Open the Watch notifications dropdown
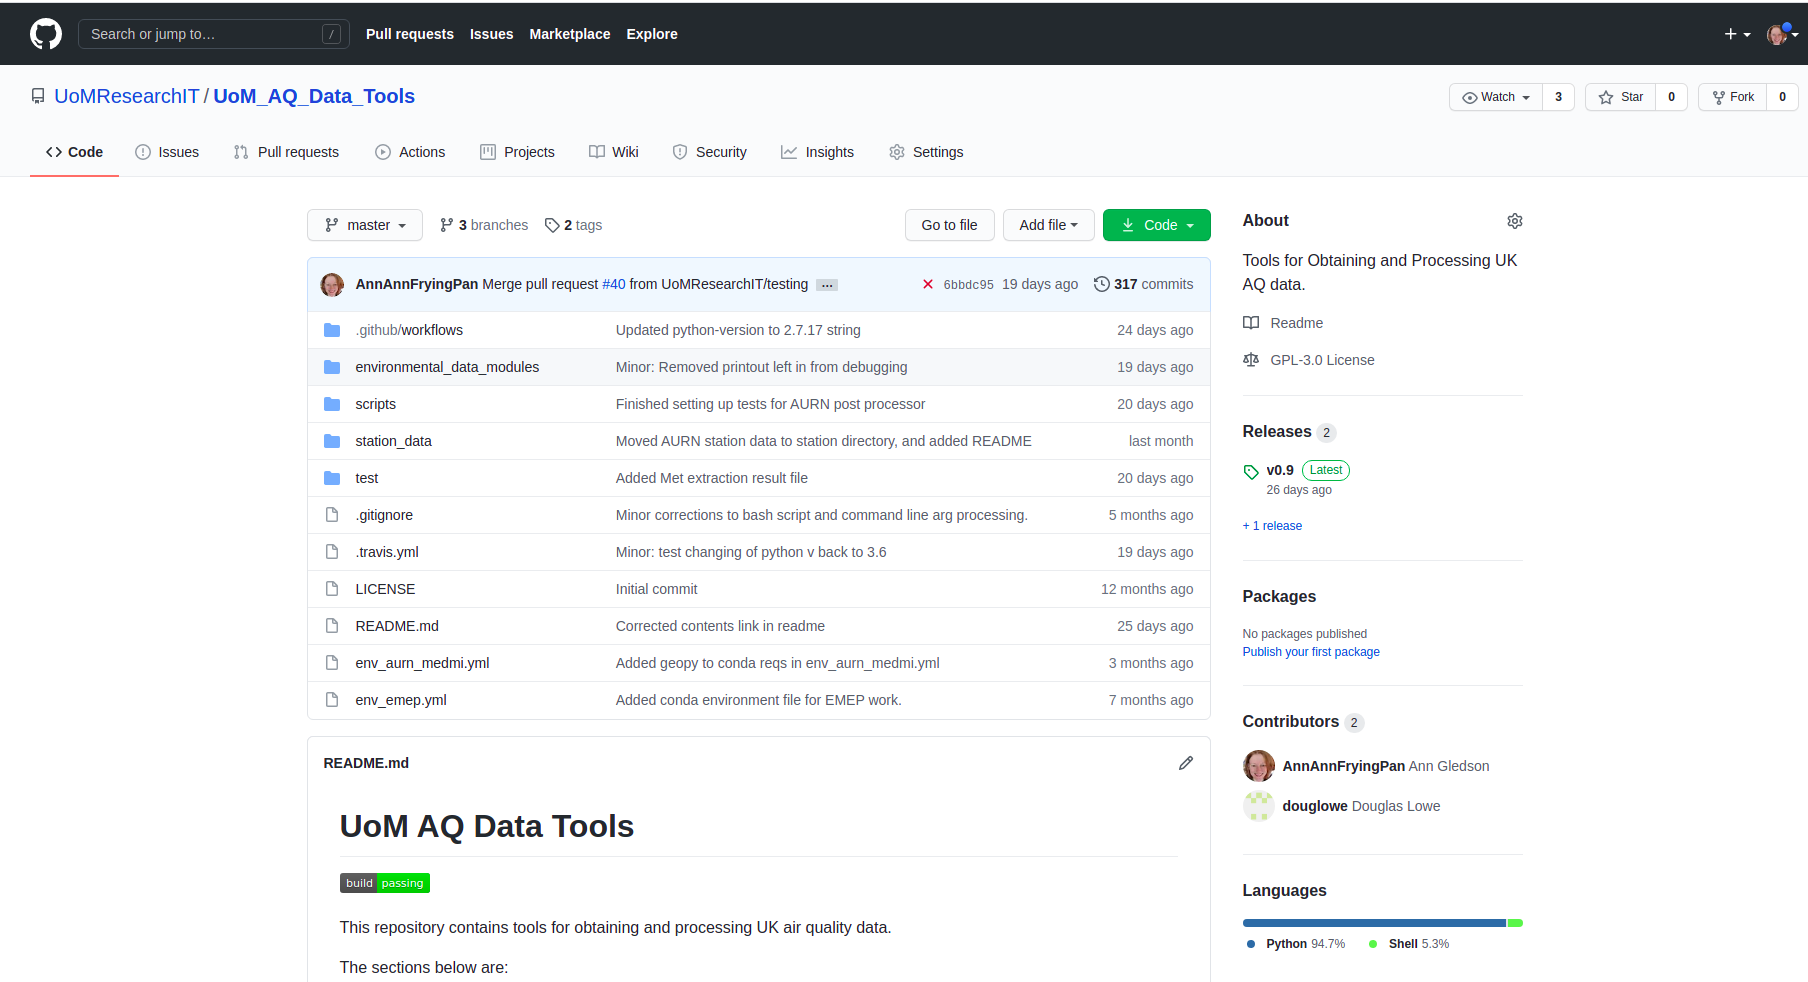Viewport: 1808px width, 982px height. [x=1496, y=97]
